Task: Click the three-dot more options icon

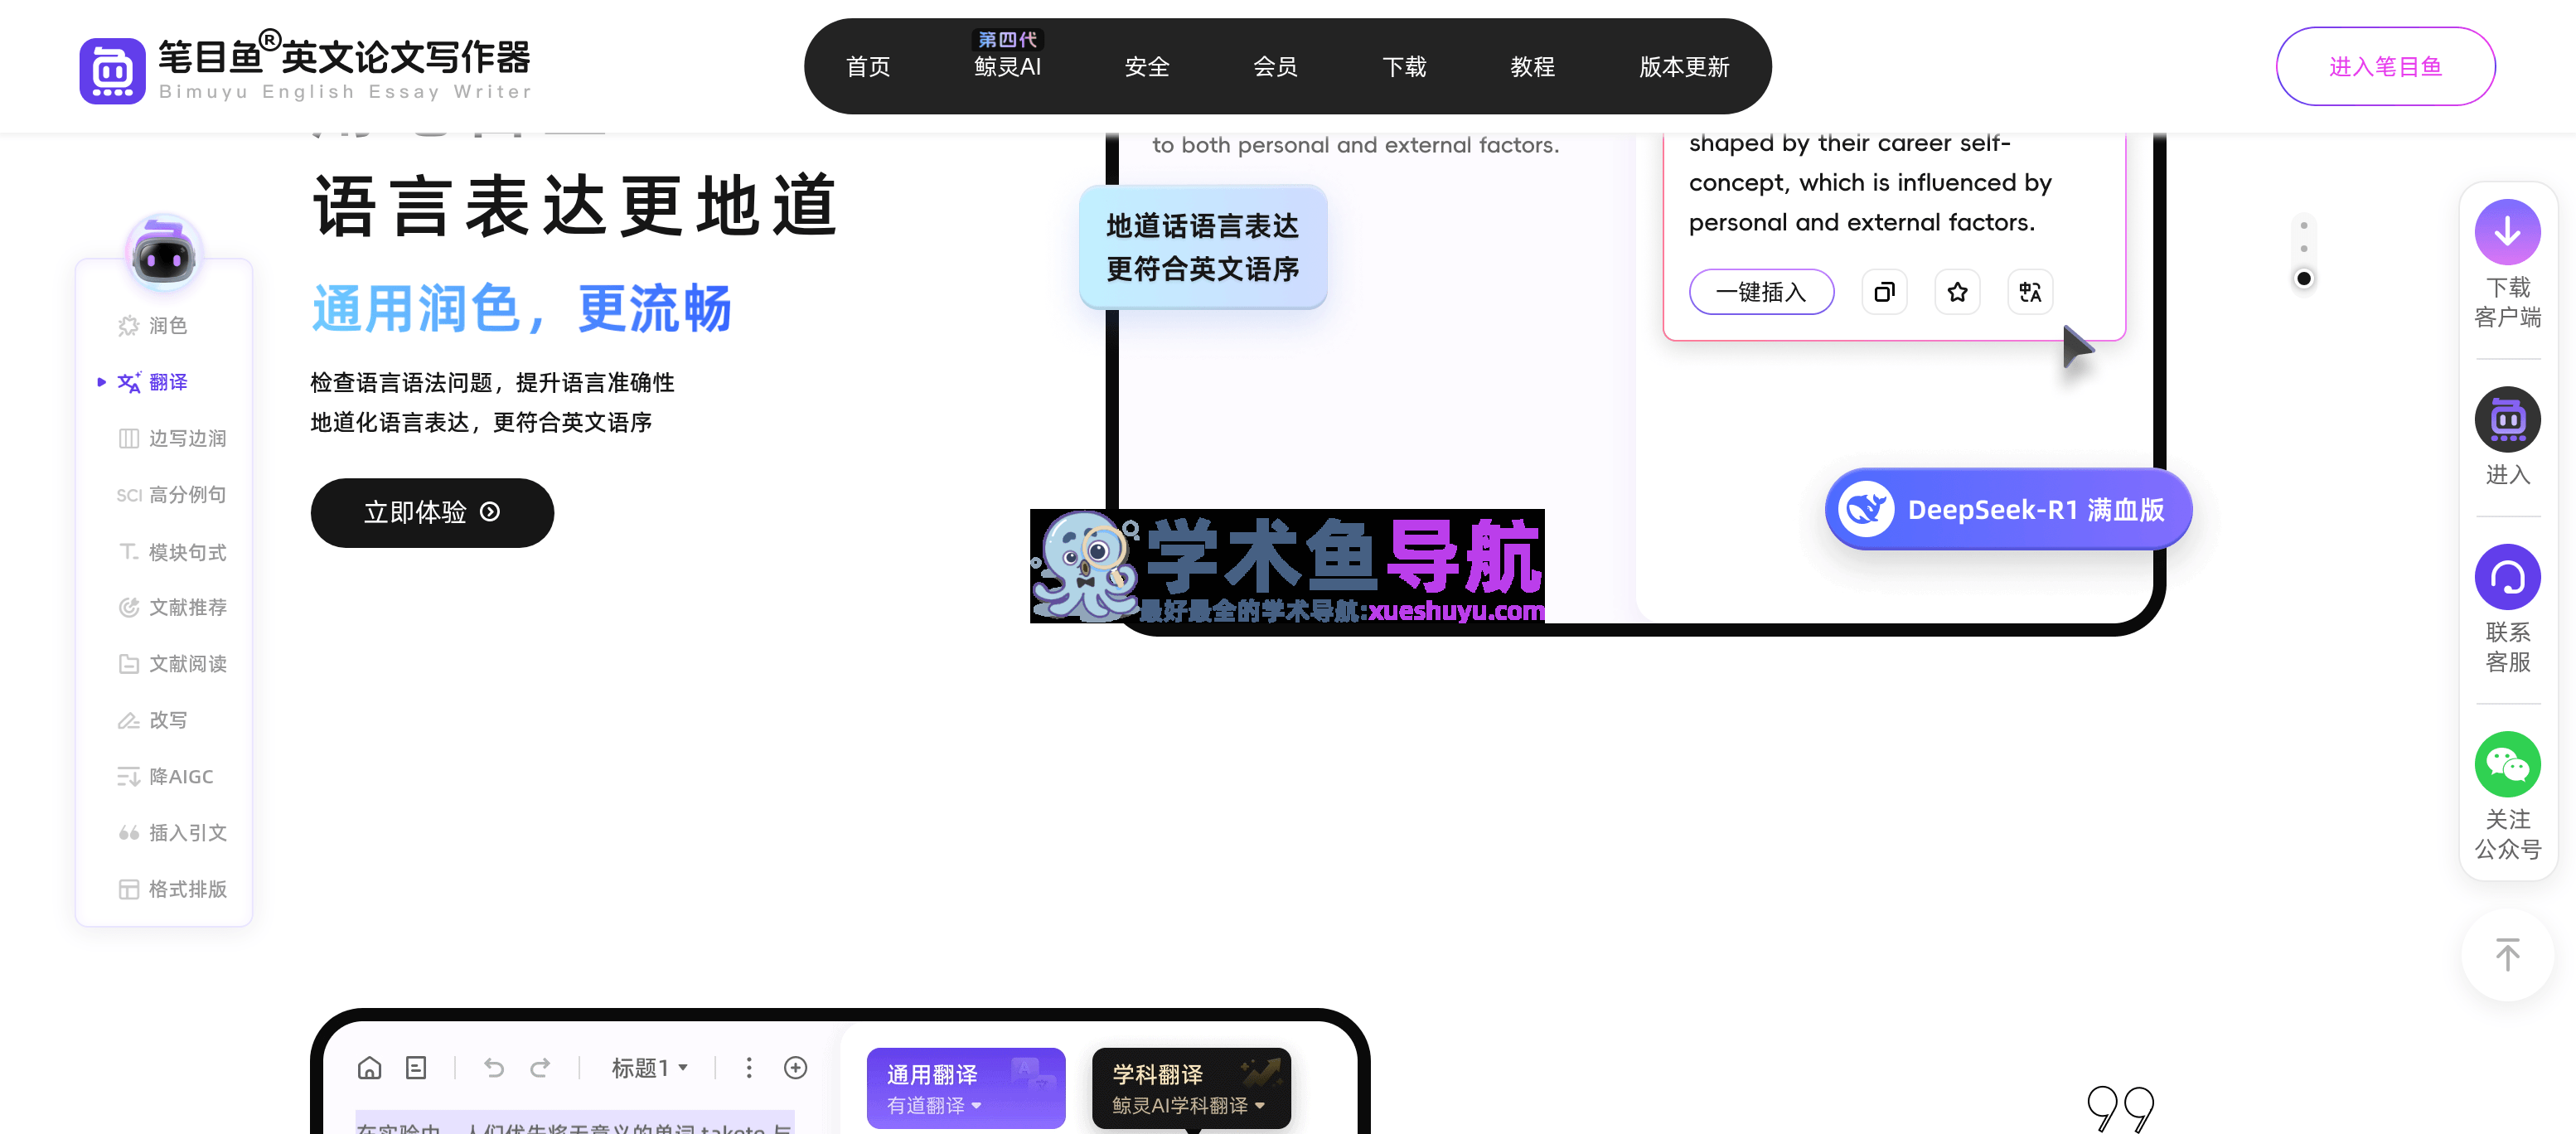Action: (748, 1068)
